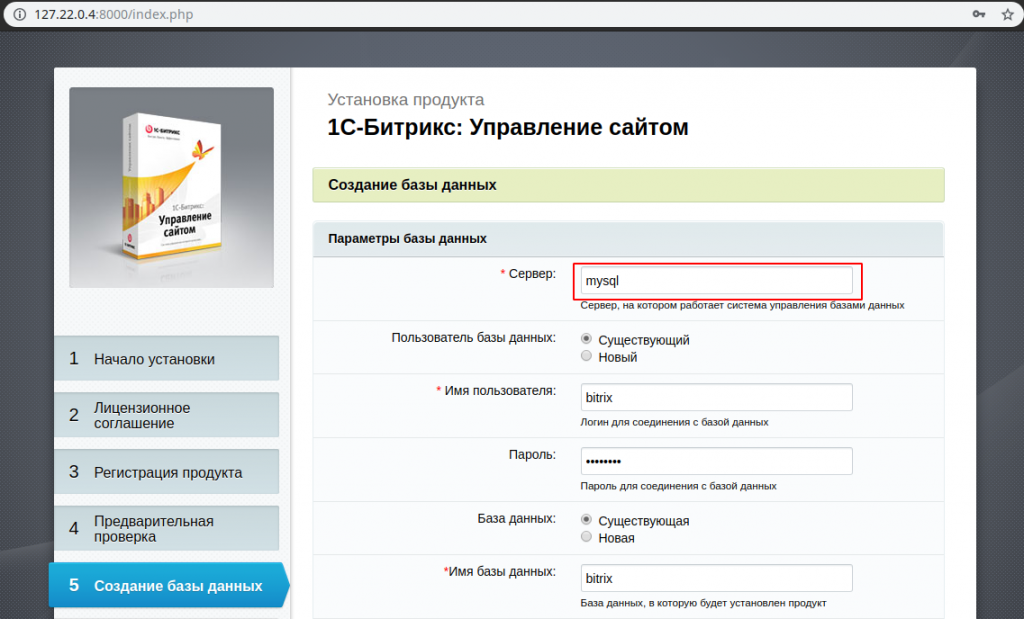
Task: Click the Создание базы данных heading
Action: [628, 185]
